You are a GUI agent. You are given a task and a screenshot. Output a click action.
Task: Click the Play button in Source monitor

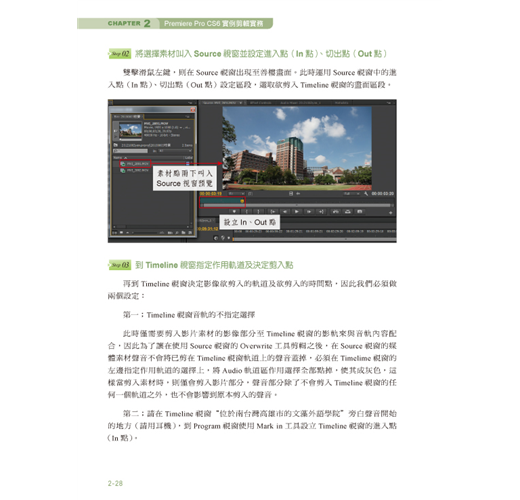pos(297,211)
